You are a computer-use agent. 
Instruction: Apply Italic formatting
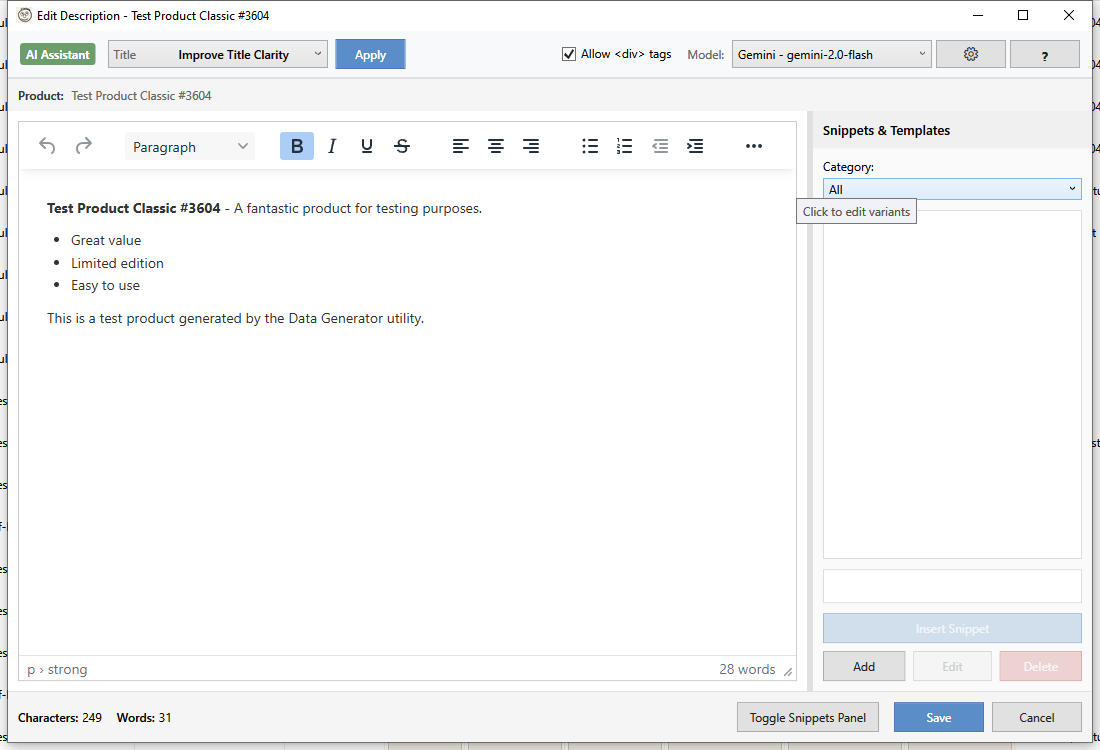point(331,145)
